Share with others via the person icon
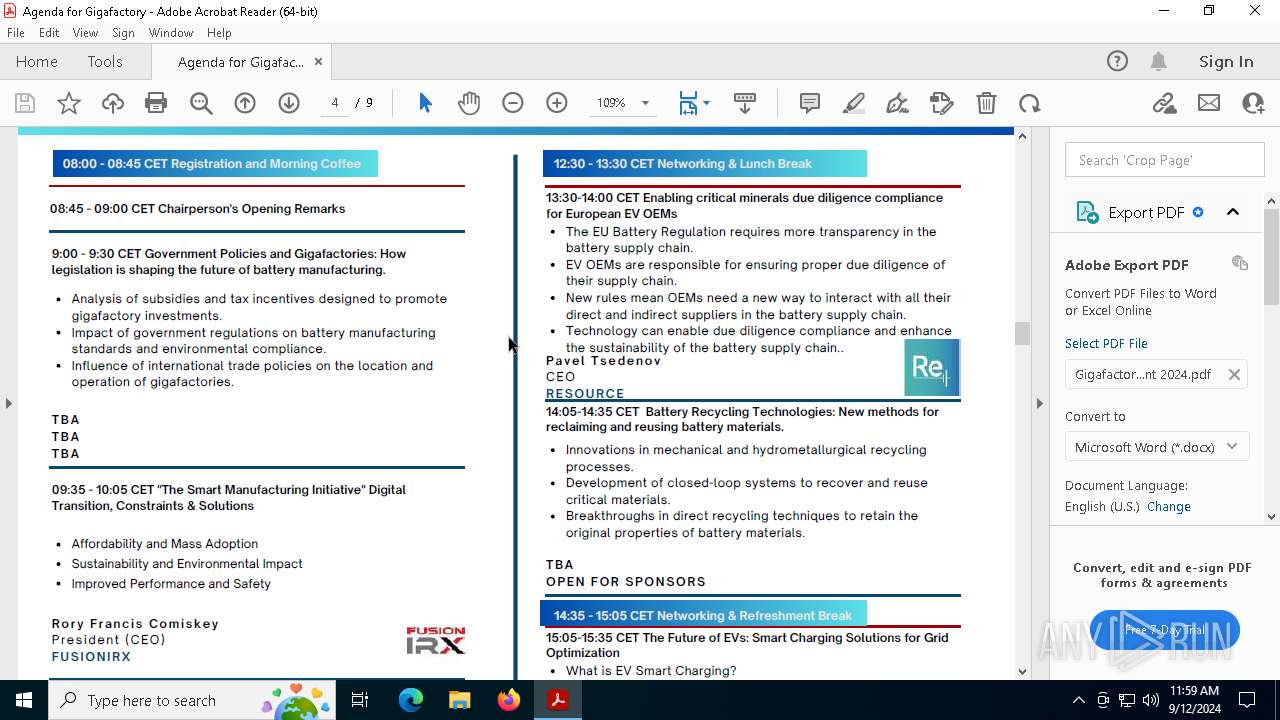Image resolution: width=1280 pixels, height=720 pixels. coord(1253,103)
